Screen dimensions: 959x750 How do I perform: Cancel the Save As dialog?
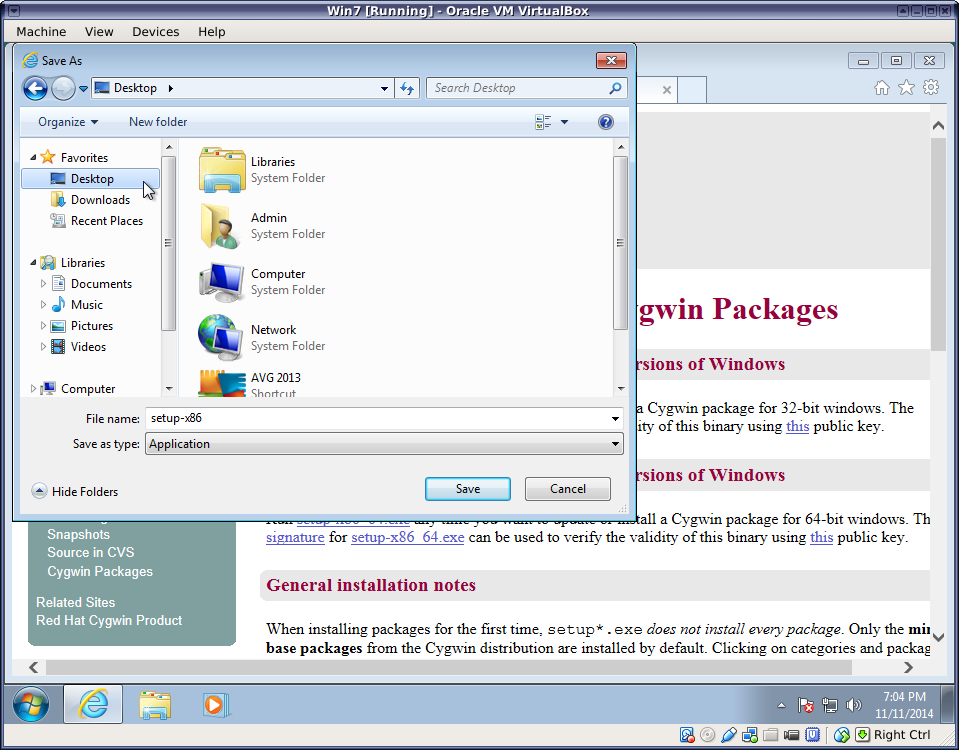pos(568,489)
